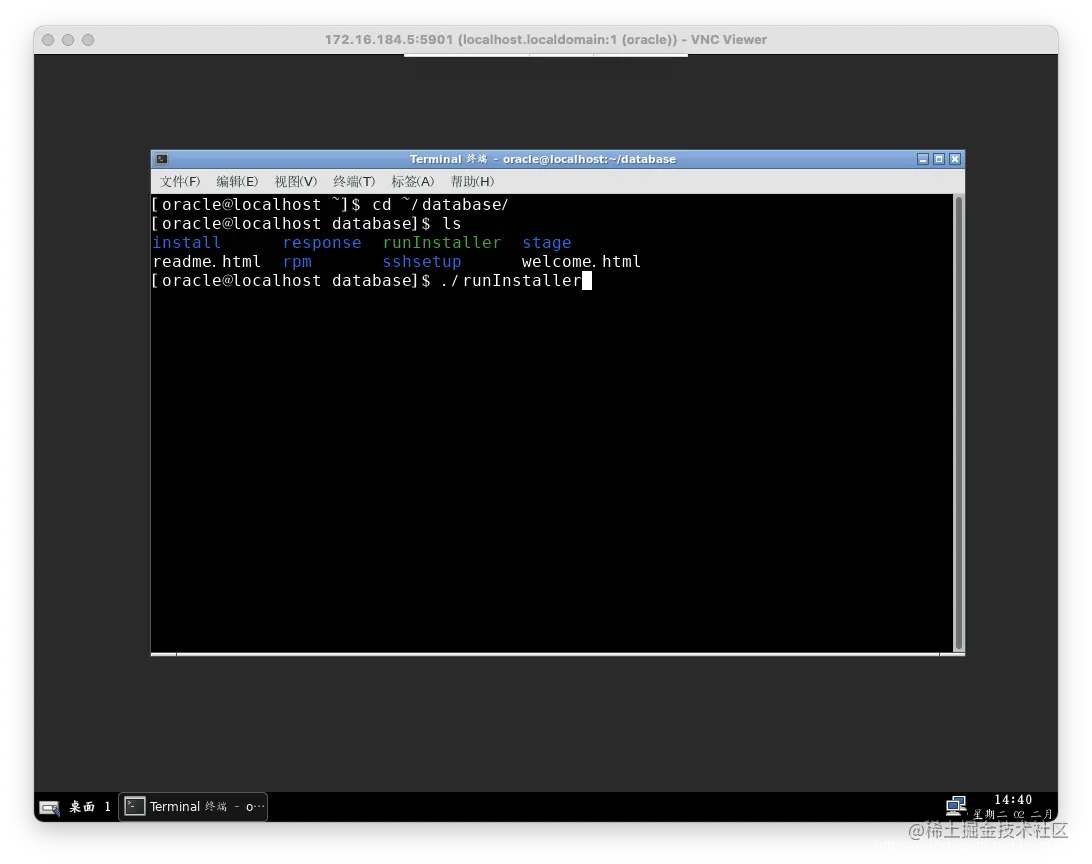Image resolution: width=1092 pixels, height=864 pixels.
Task: Open the 视图(V) menu
Action: pos(295,182)
